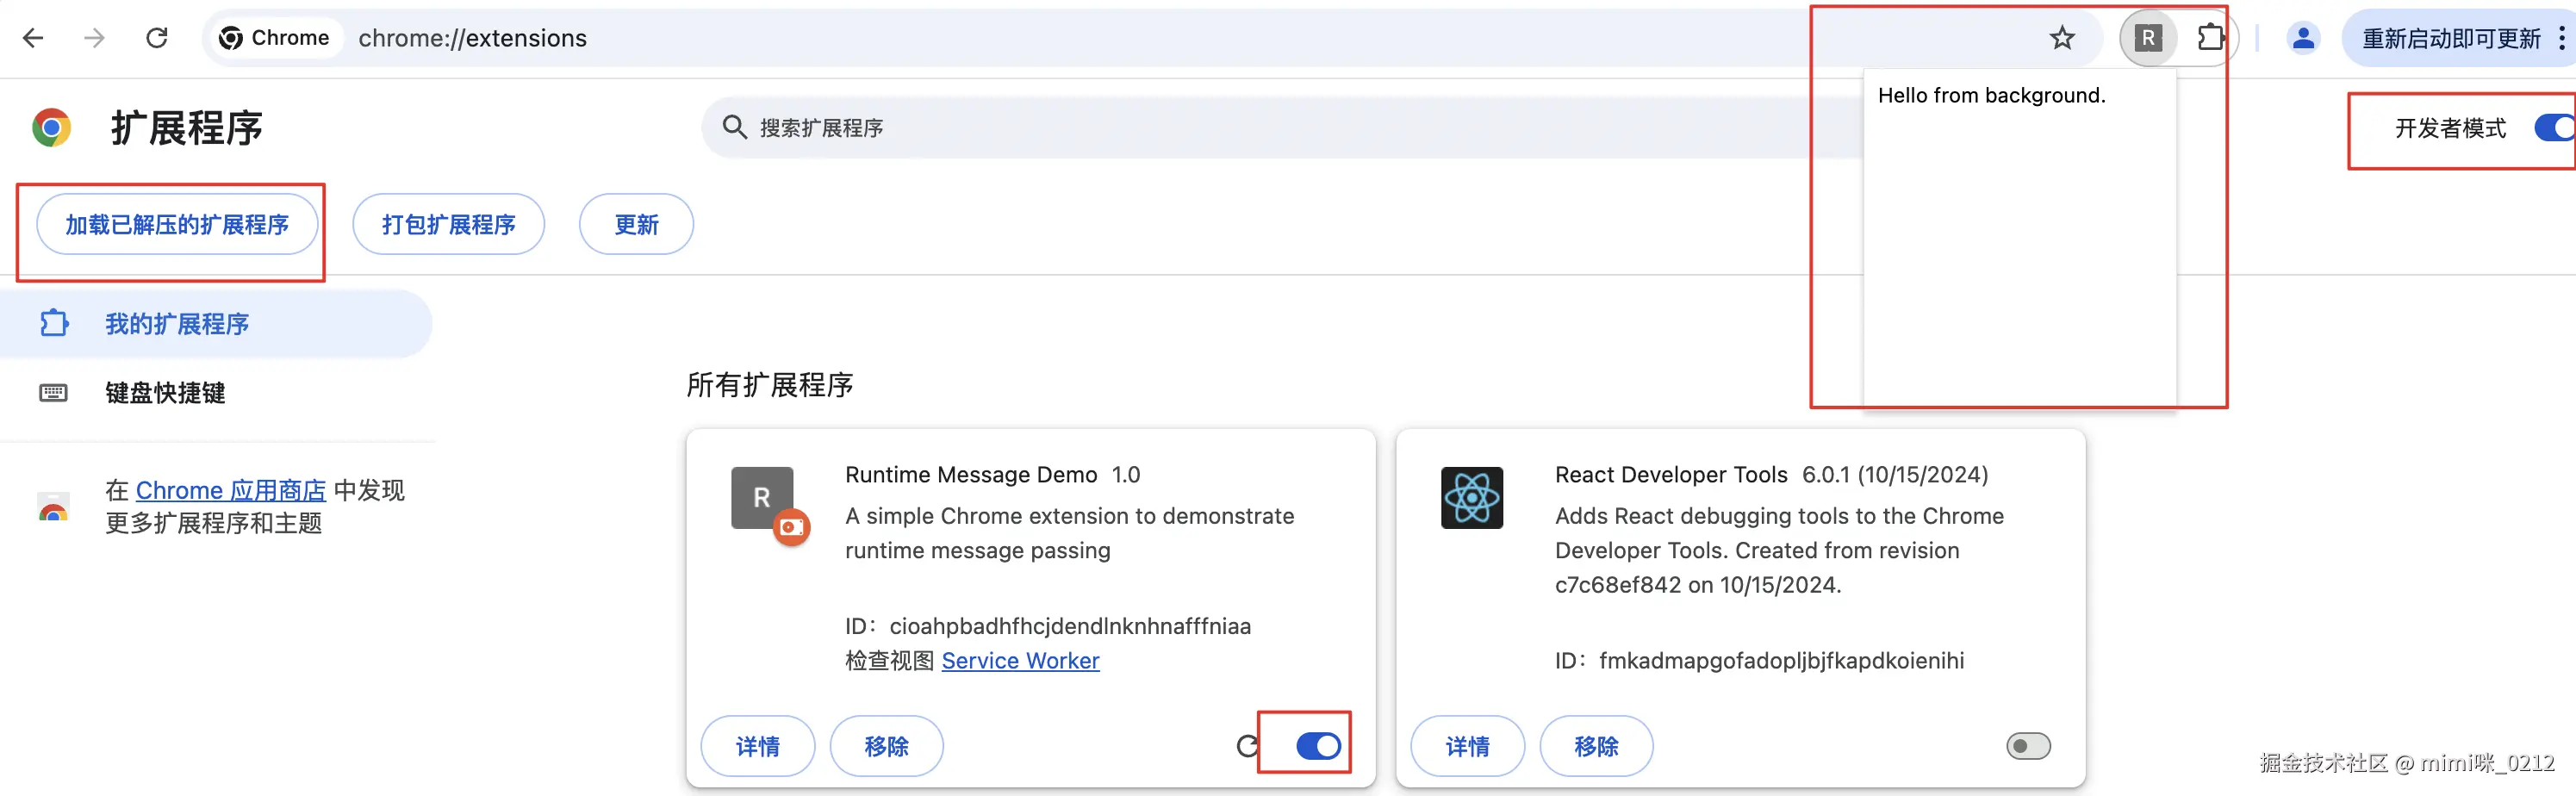Open the user profile avatar
The width and height of the screenshot is (2576, 796).
click(x=2303, y=38)
